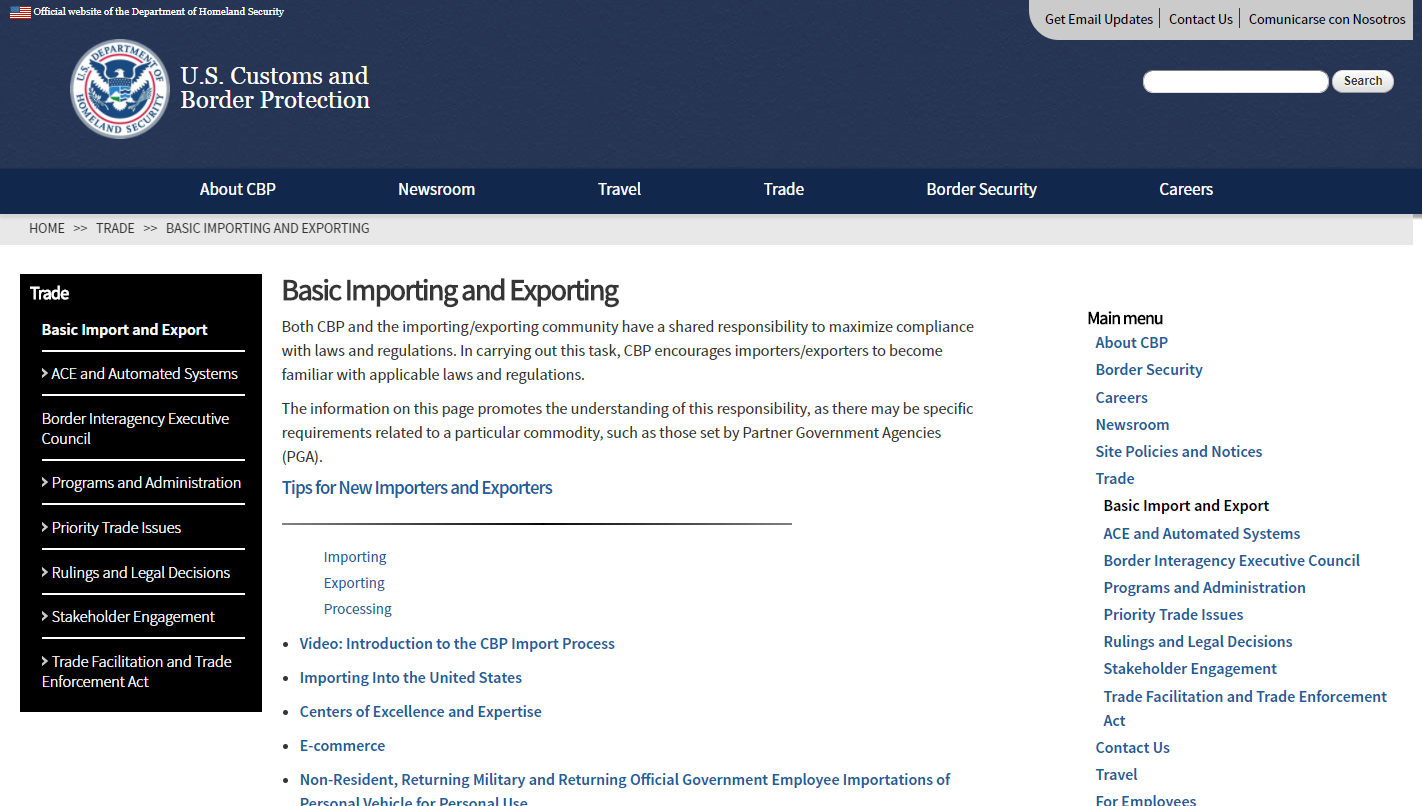Click Newsroom in right Main menu
Screen dimensions: 1422x806
pyautogui.click(x=1132, y=424)
